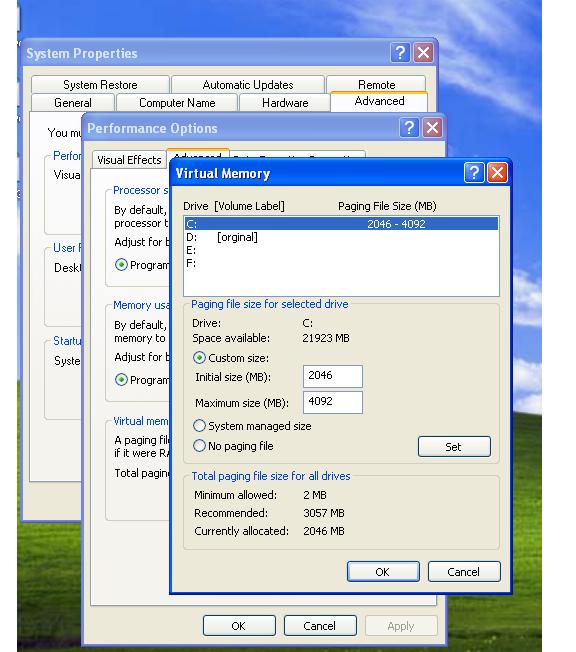Open System Restore tab in System Properties

pos(100,85)
